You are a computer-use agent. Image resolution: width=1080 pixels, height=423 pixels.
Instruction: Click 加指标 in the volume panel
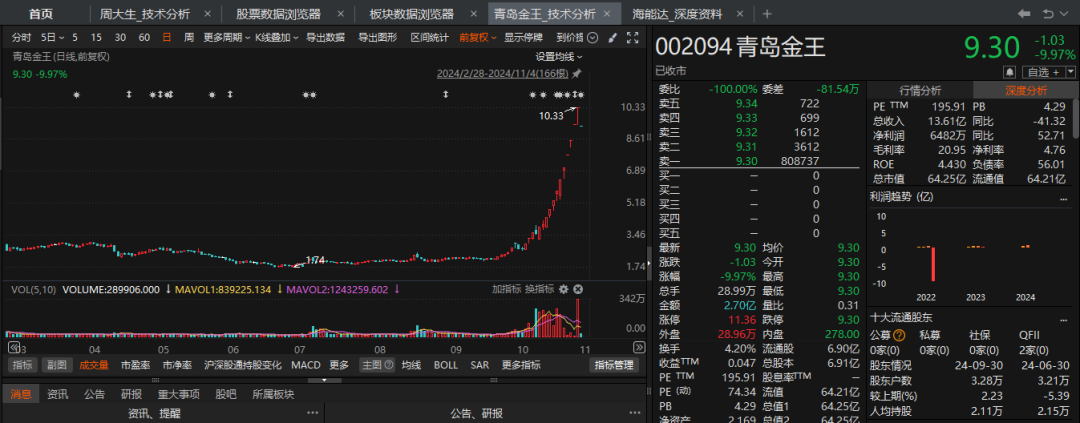point(507,289)
